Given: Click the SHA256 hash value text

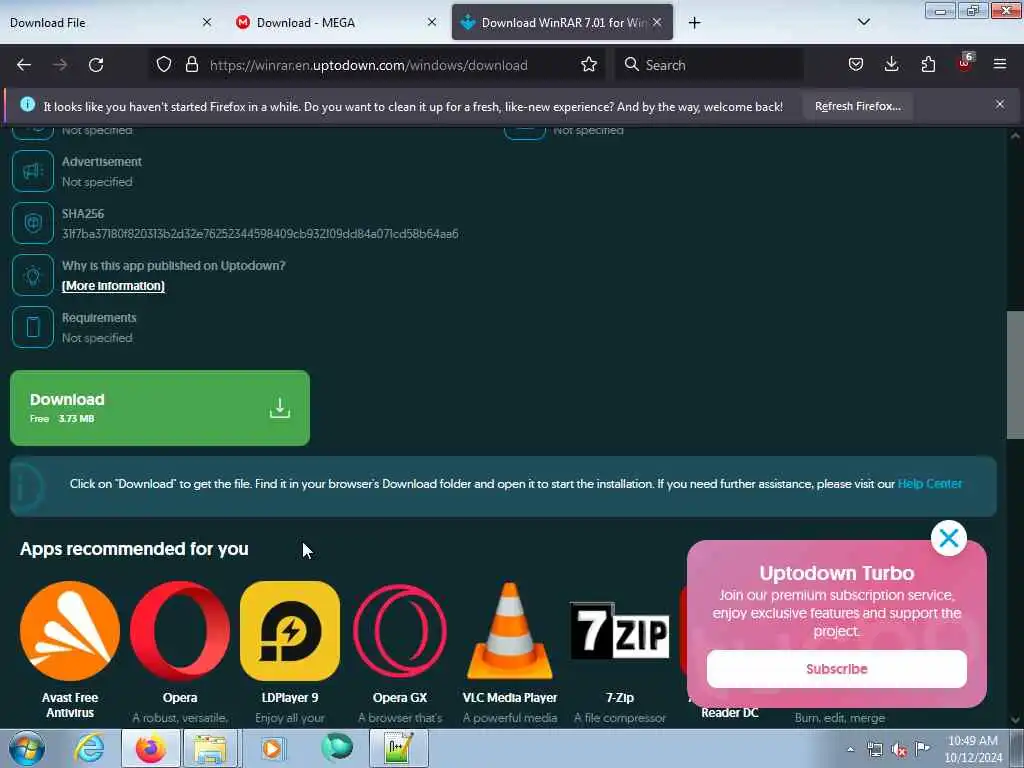Looking at the screenshot, I should coord(260,234).
